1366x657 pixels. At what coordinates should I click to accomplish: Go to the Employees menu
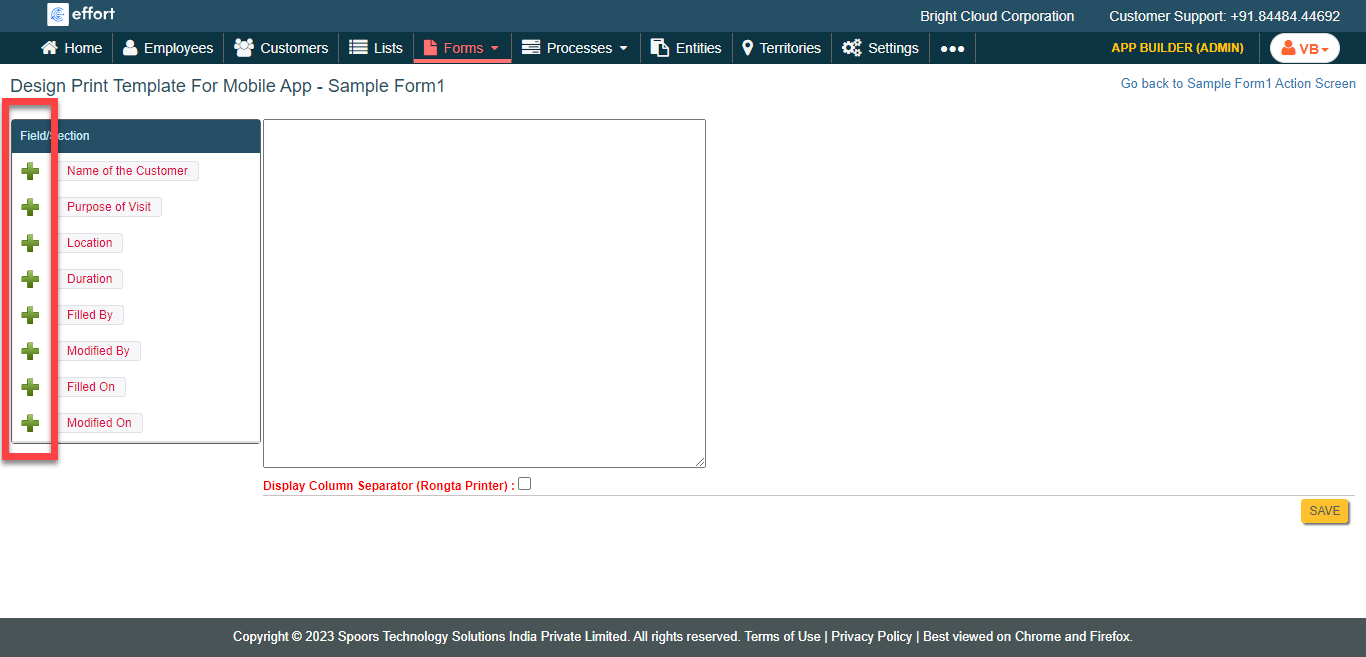(x=168, y=48)
